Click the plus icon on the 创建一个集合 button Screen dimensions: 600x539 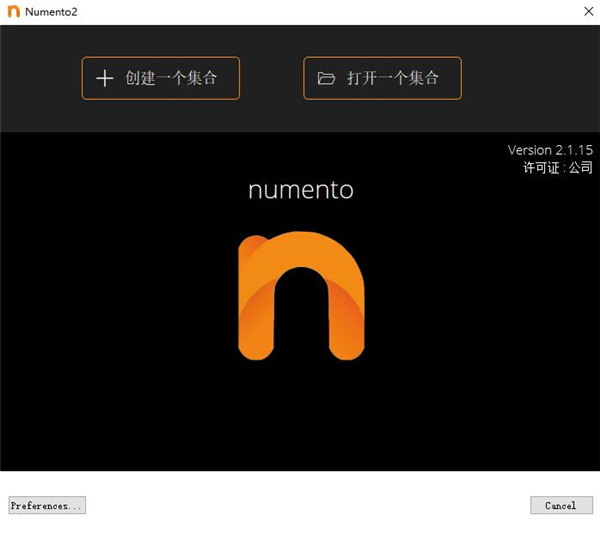104,78
